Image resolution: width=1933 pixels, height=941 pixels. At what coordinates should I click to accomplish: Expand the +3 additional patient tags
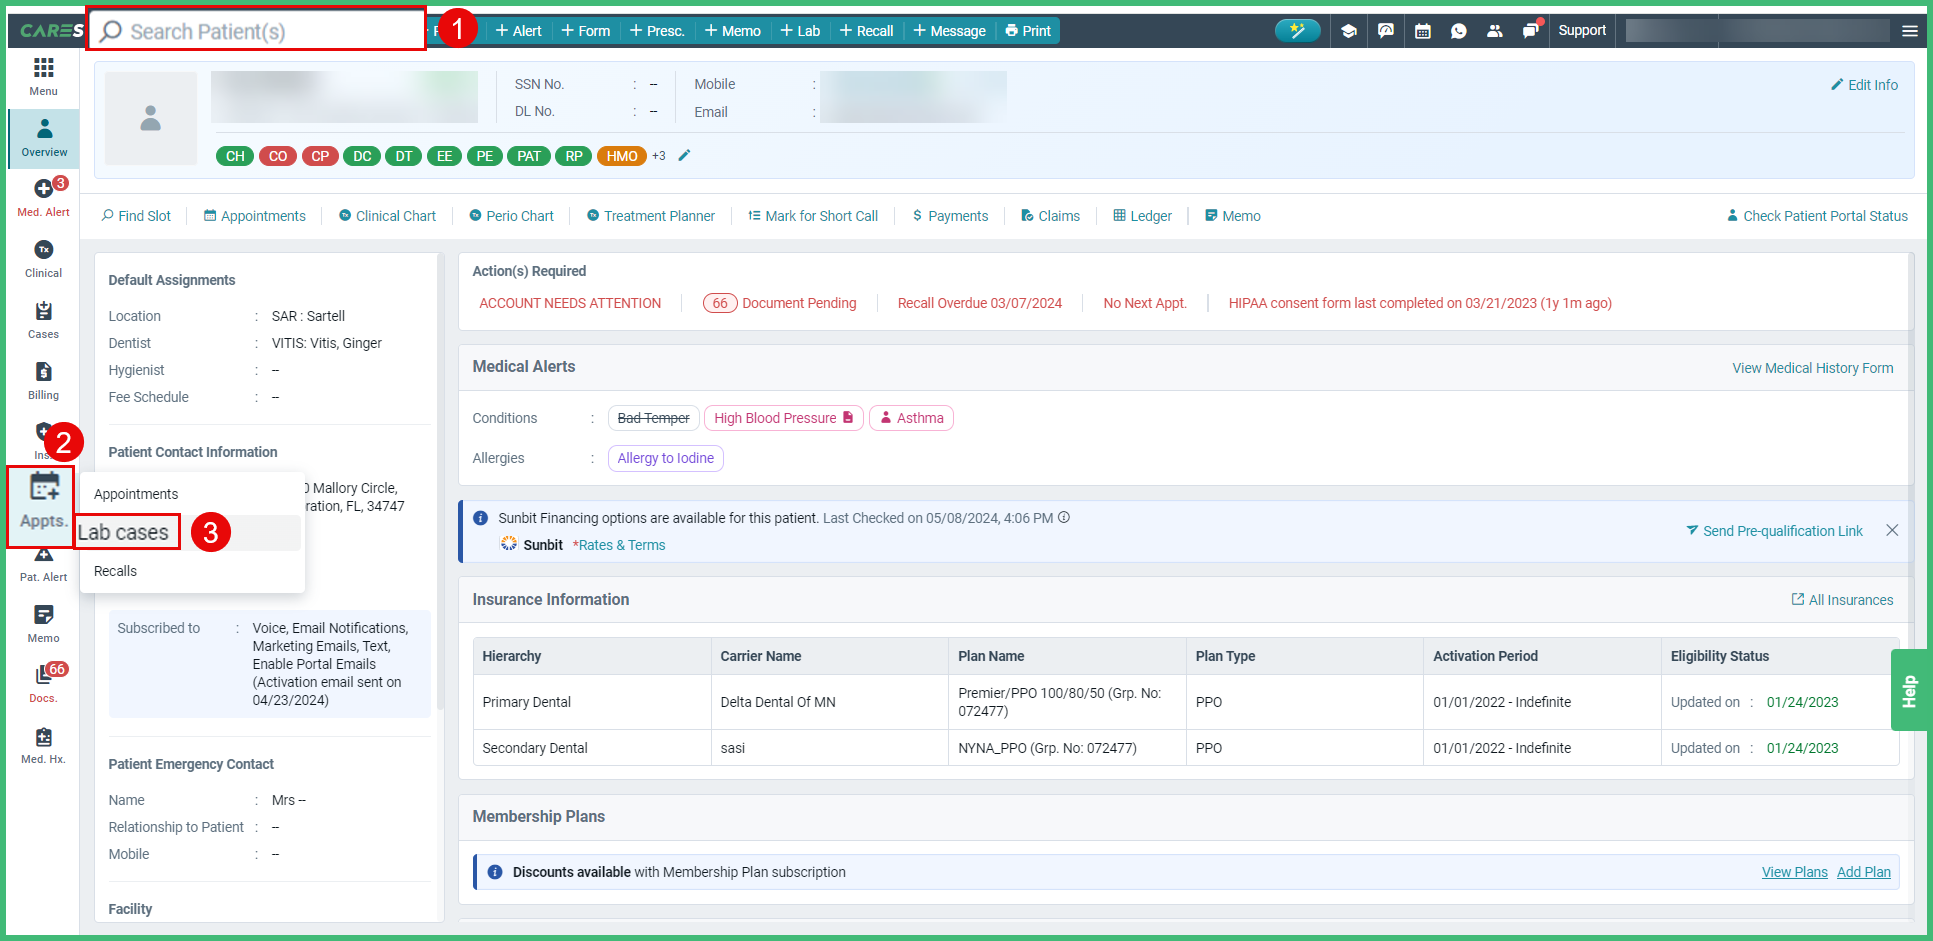(x=658, y=156)
